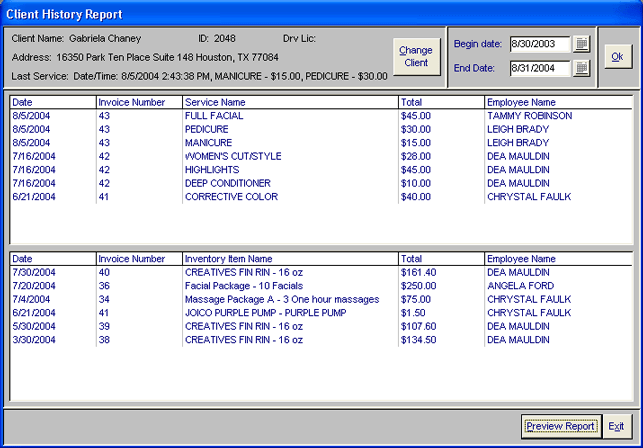Sort services by the Service Name header

(290, 103)
